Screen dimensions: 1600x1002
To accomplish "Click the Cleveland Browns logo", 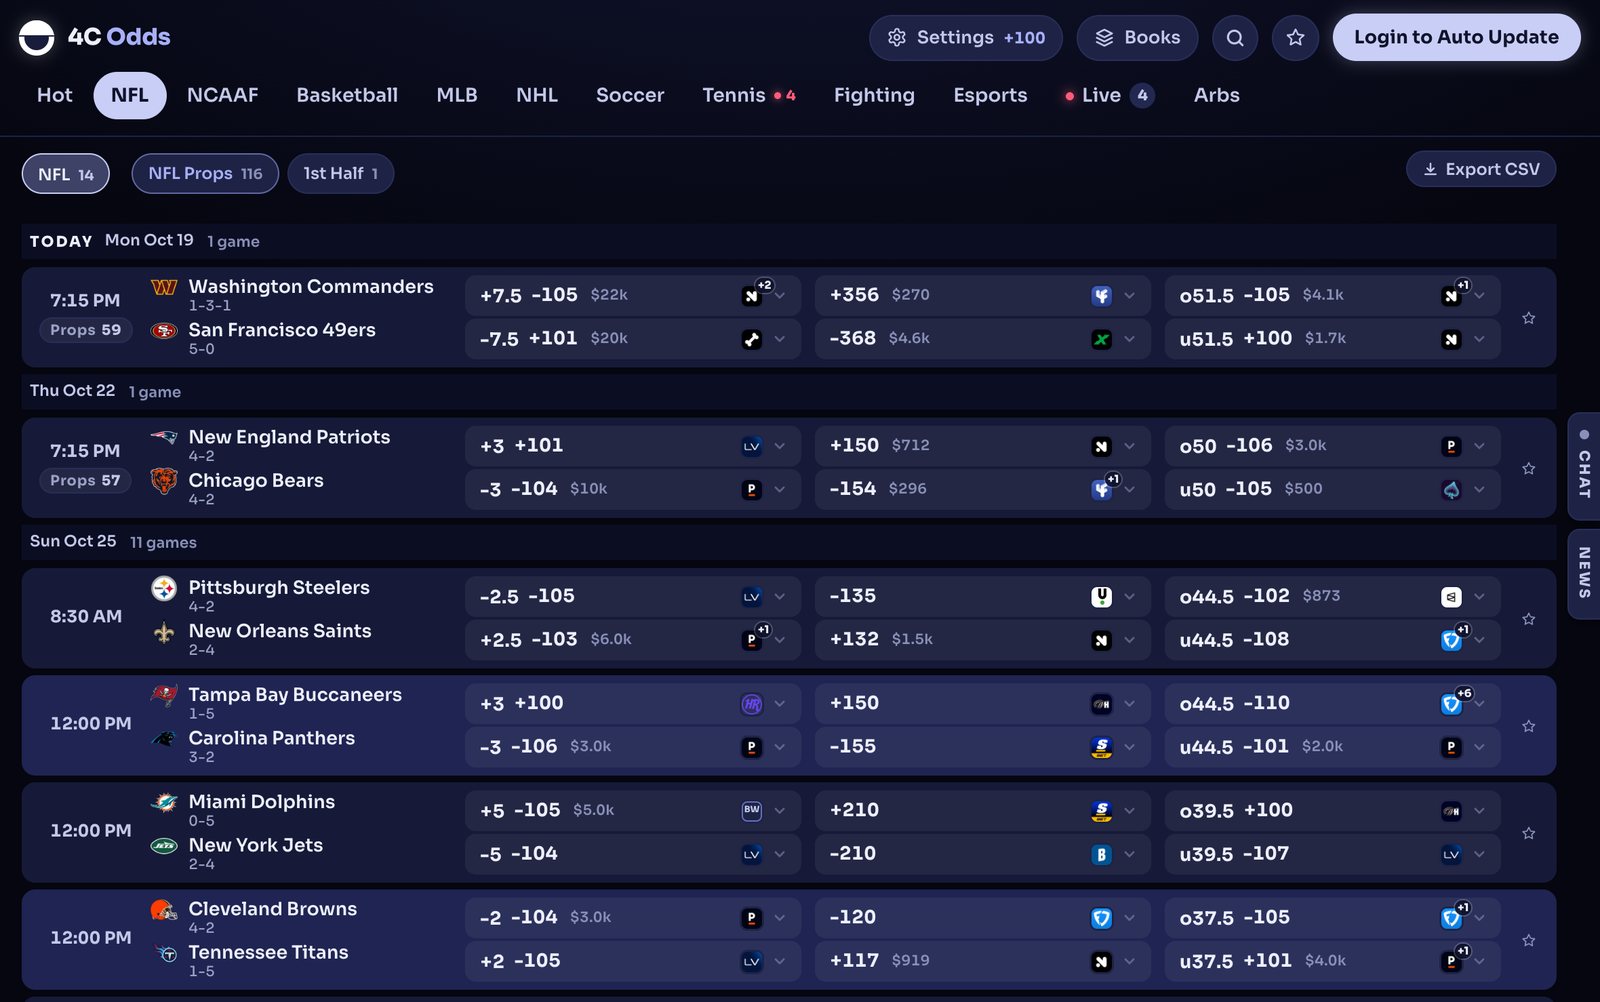I will coord(164,910).
